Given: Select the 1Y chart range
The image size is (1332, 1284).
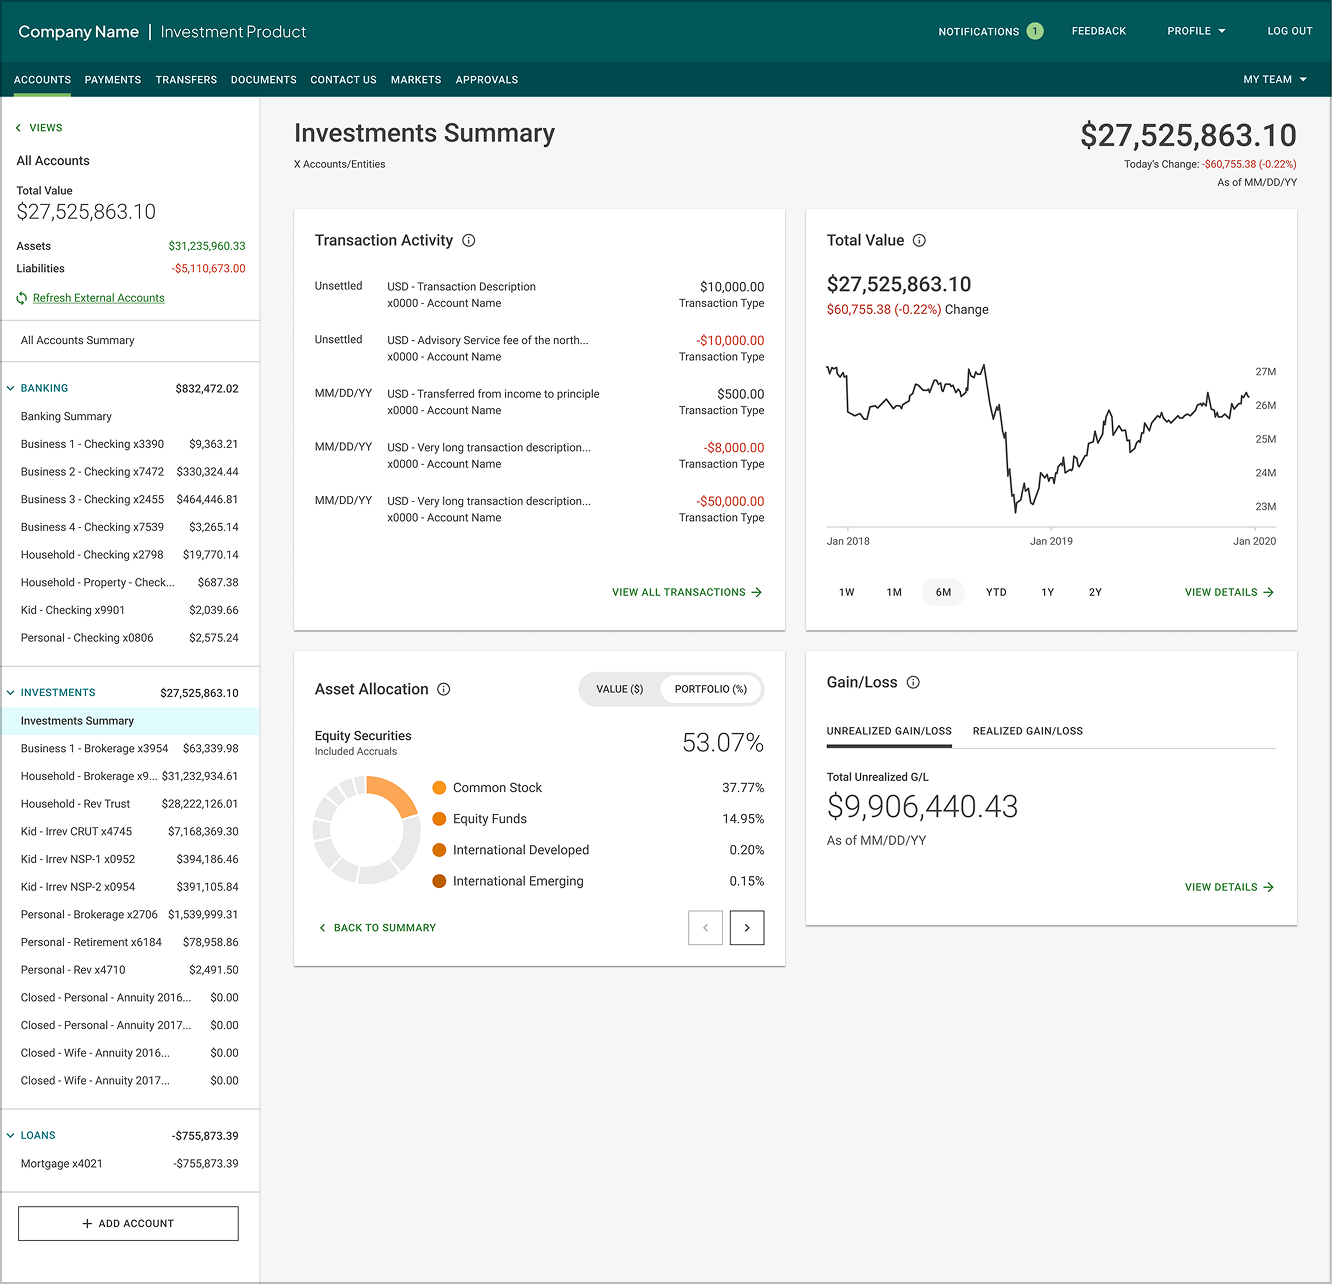Looking at the screenshot, I should click(1048, 593).
